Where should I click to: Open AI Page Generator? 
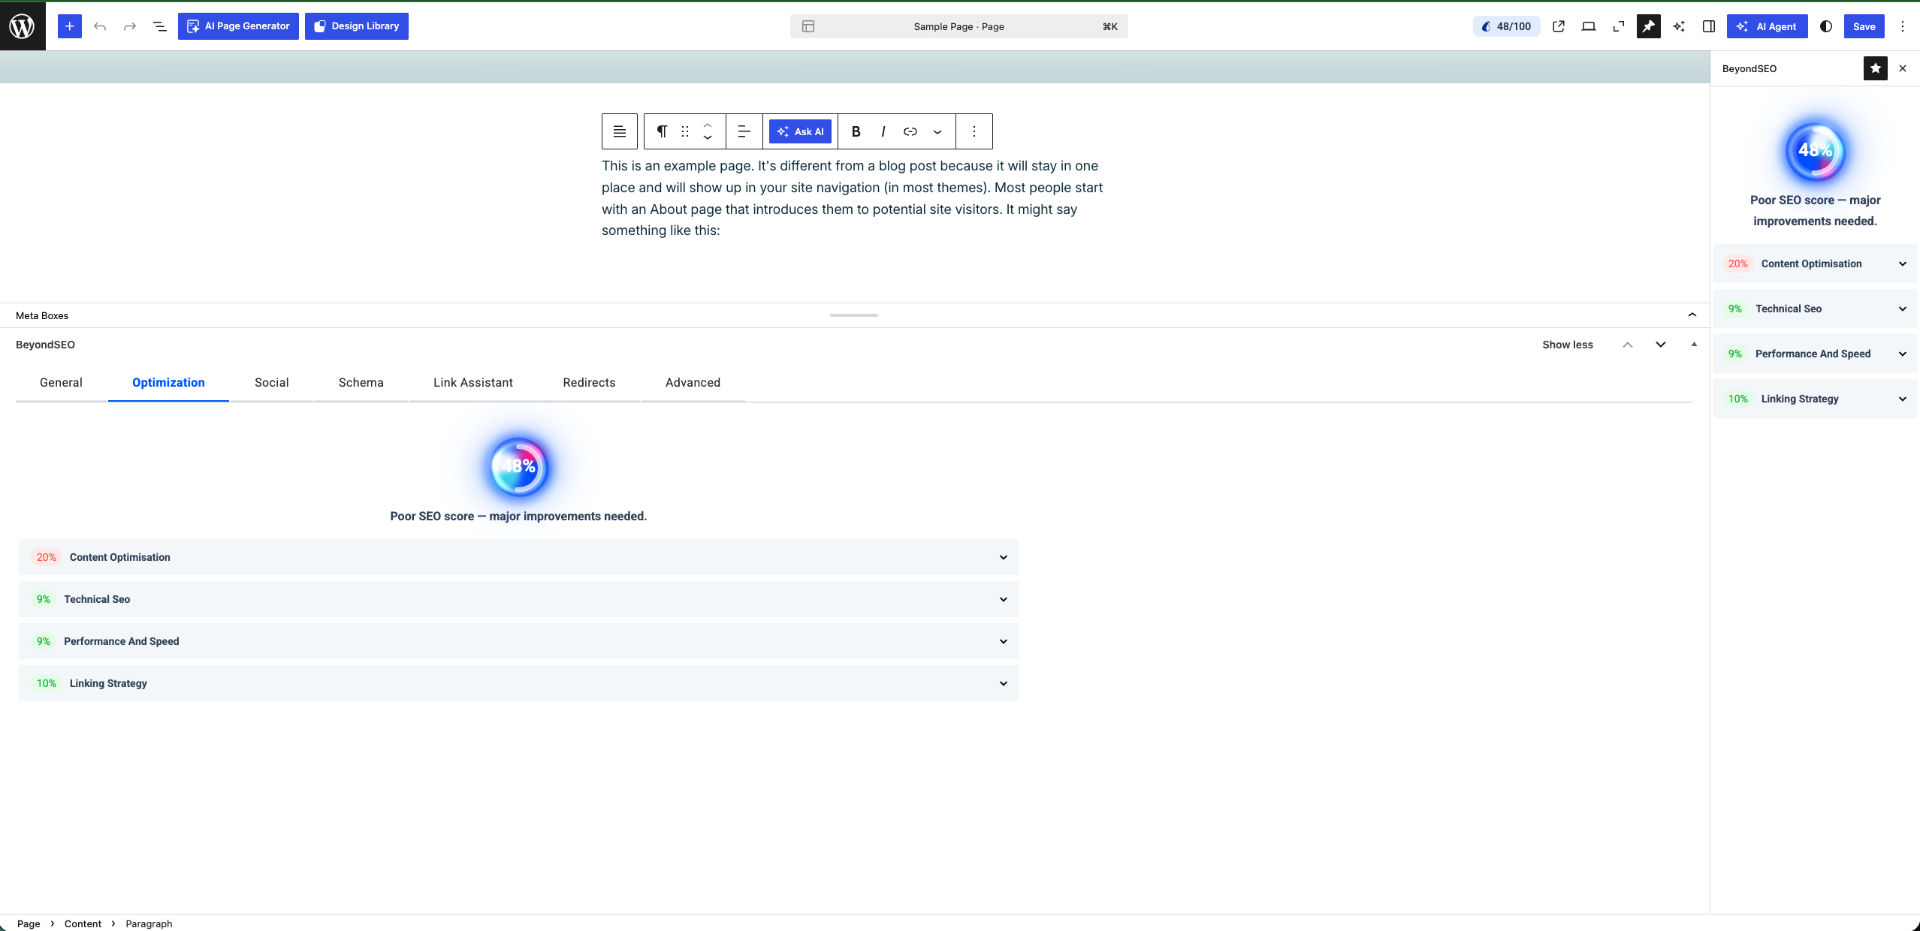tap(238, 26)
